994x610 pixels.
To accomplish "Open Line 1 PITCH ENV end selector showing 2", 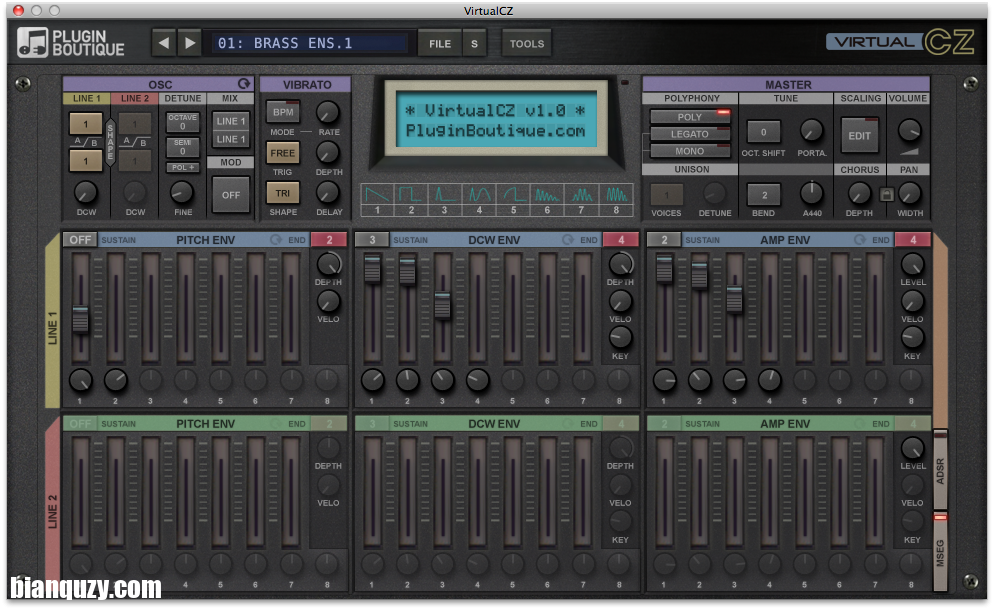I will [x=329, y=240].
